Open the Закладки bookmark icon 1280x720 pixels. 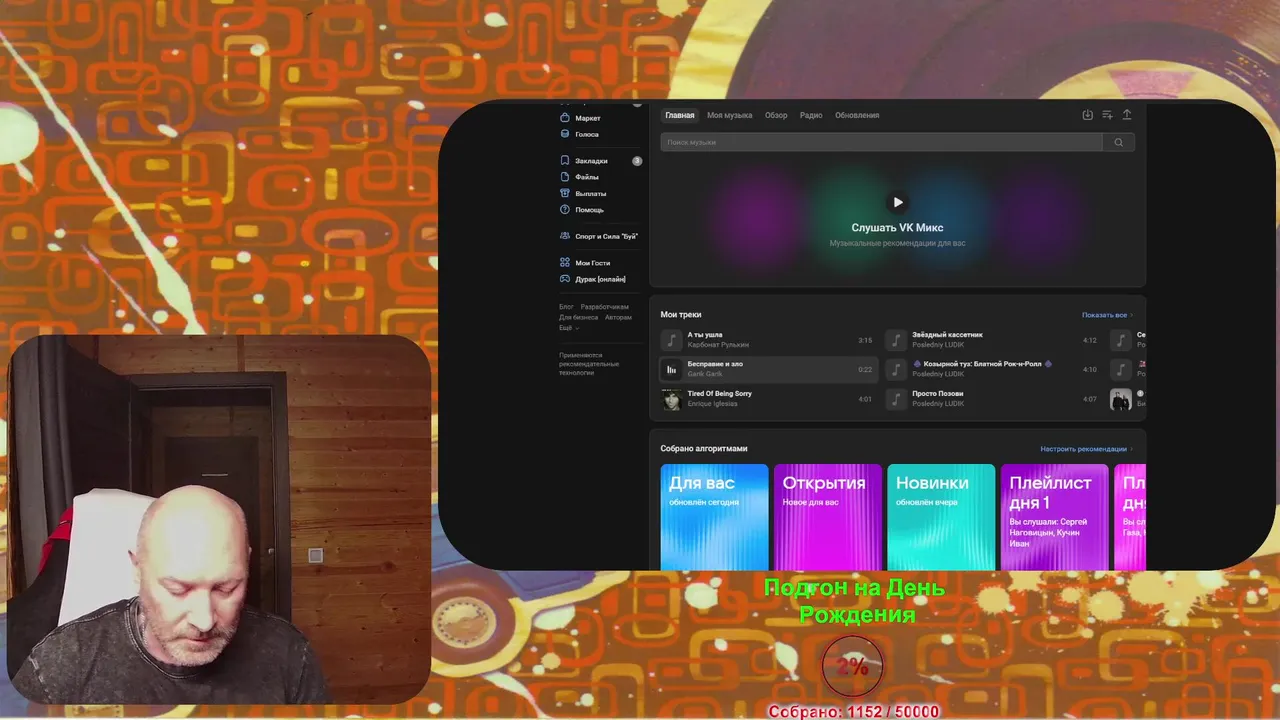pos(565,160)
